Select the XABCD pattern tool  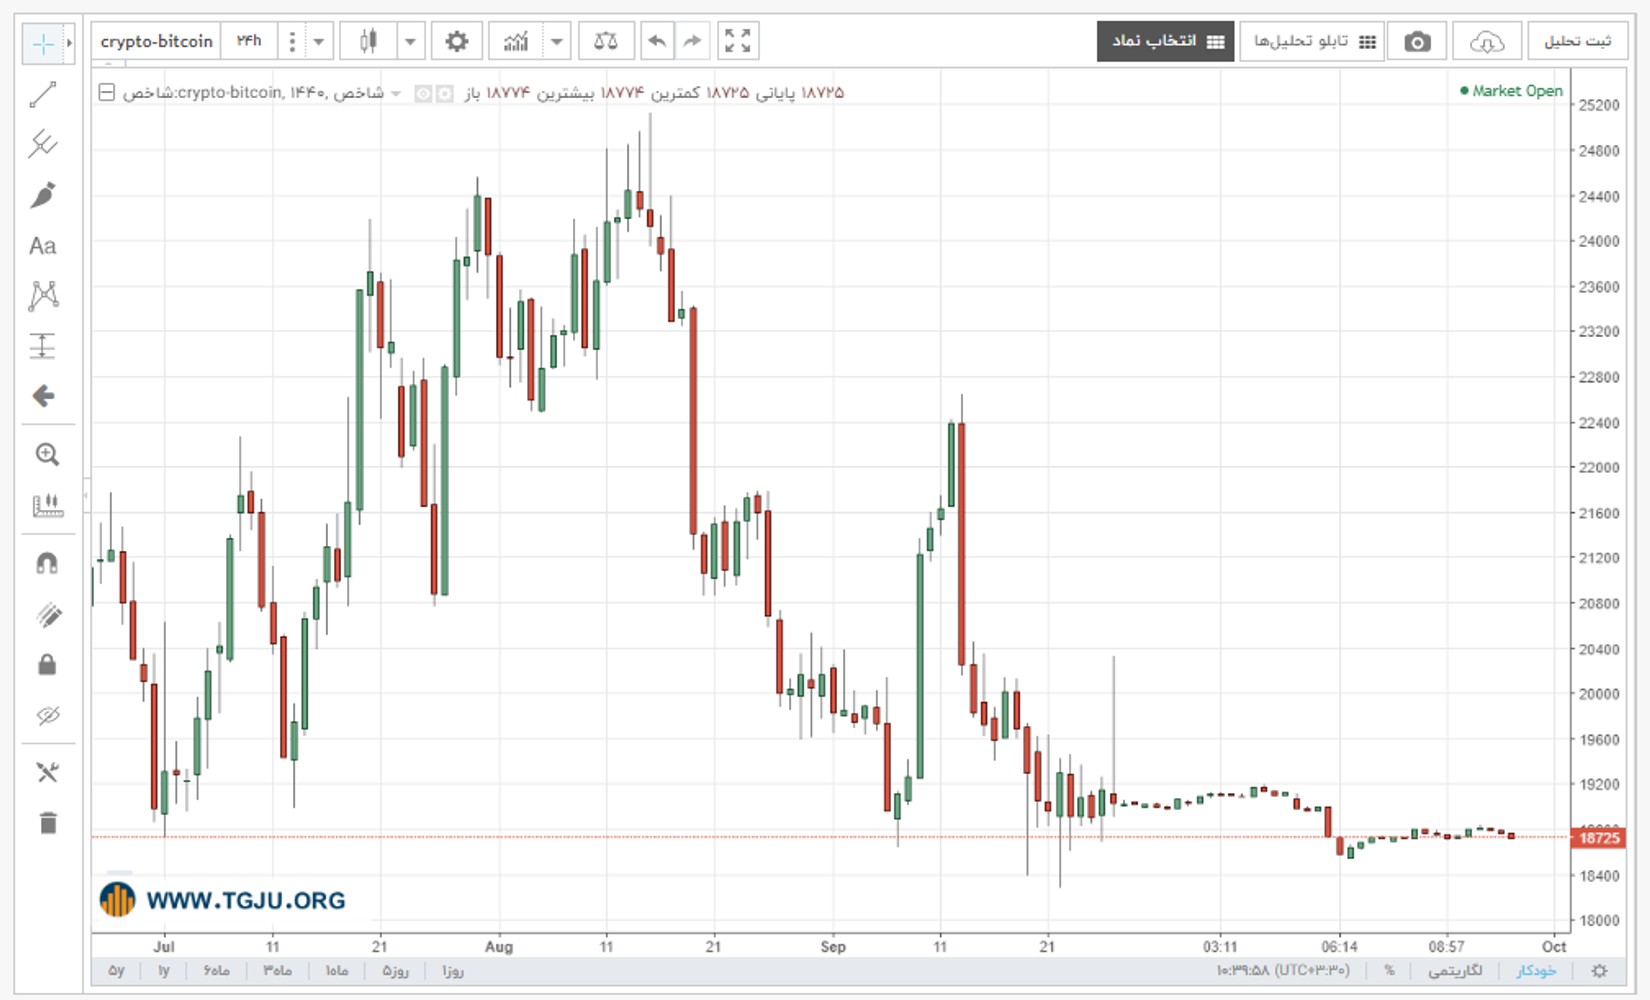43,295
